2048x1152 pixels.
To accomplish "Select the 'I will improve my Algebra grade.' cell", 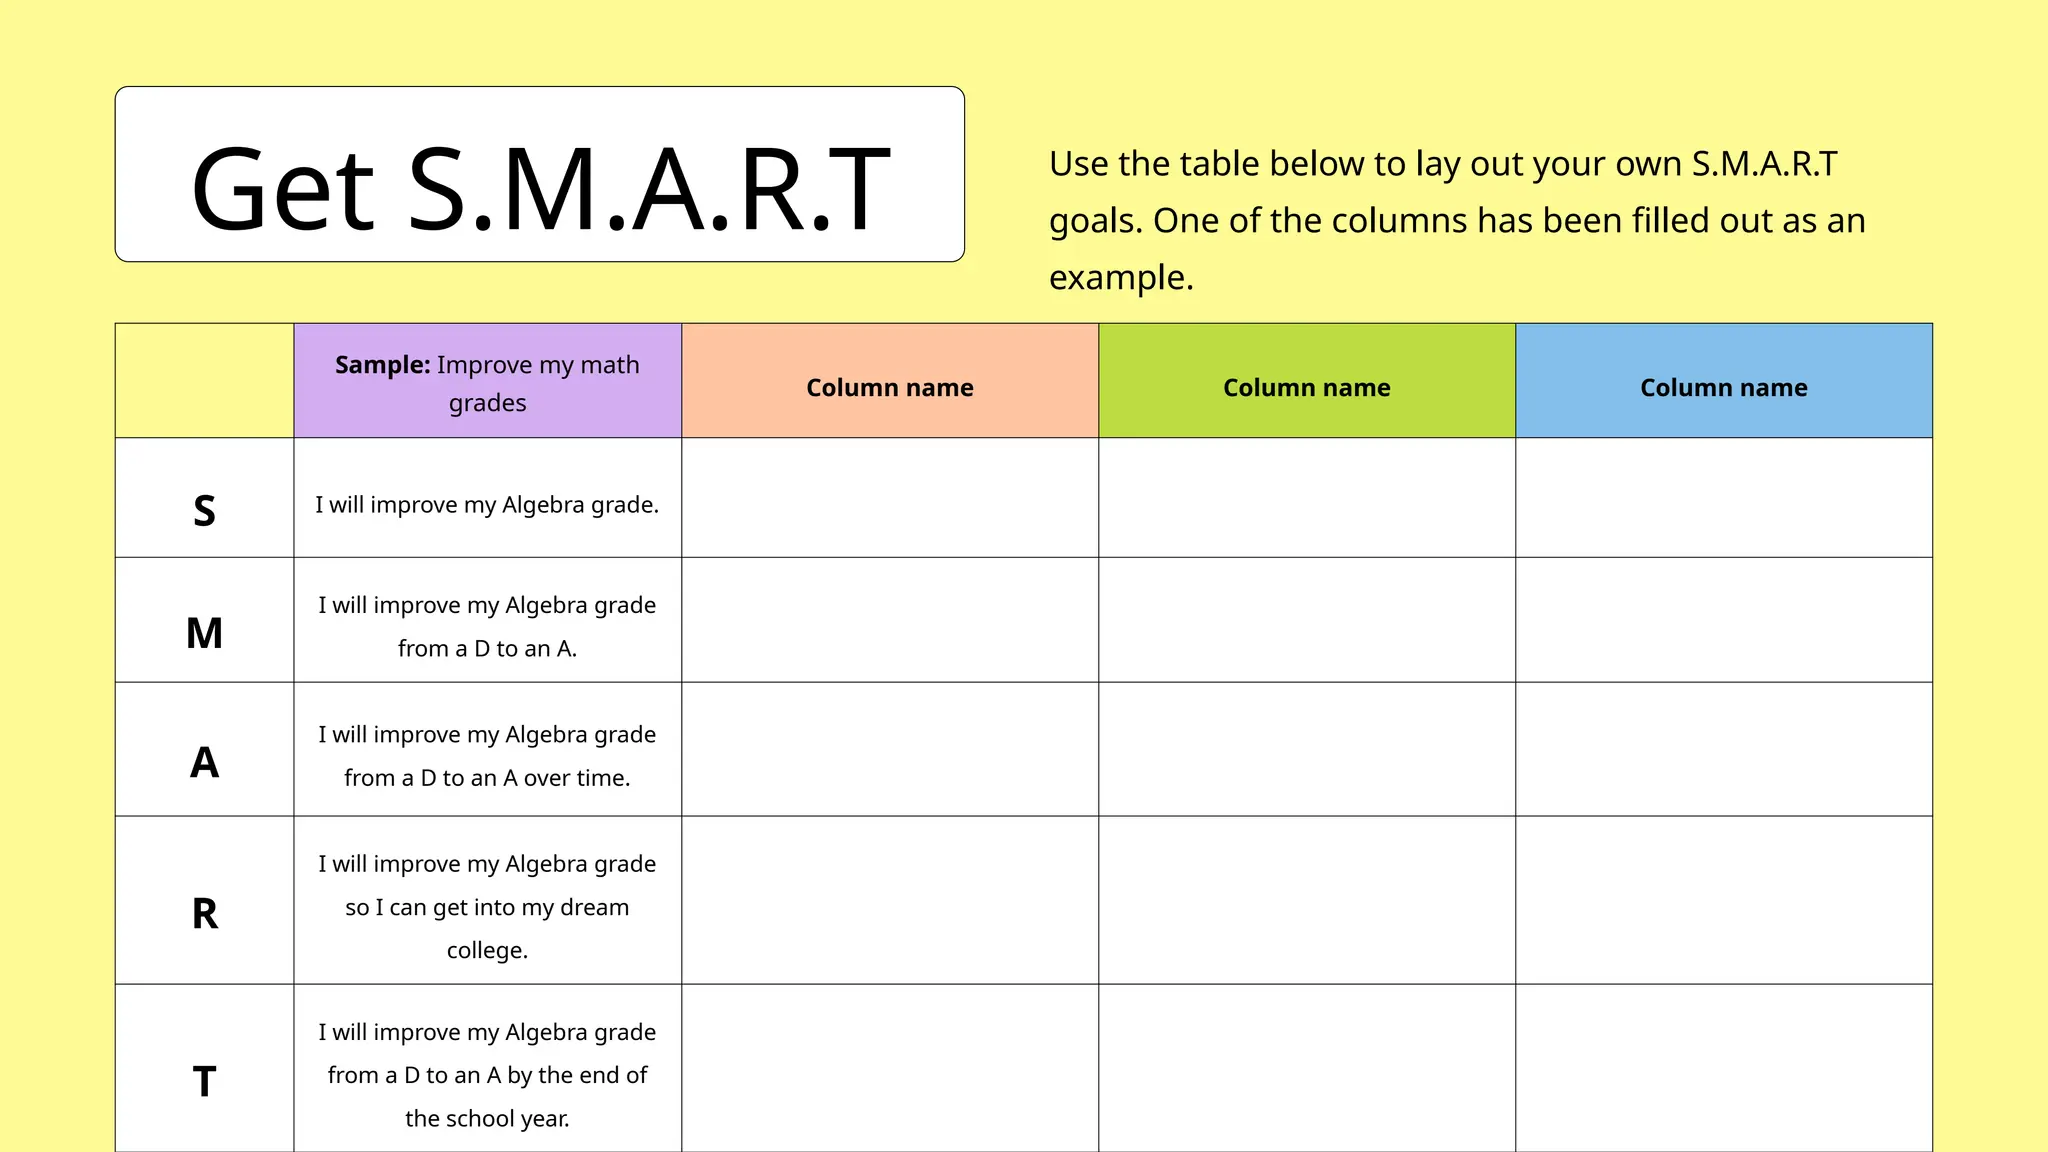I will (488, 497).
